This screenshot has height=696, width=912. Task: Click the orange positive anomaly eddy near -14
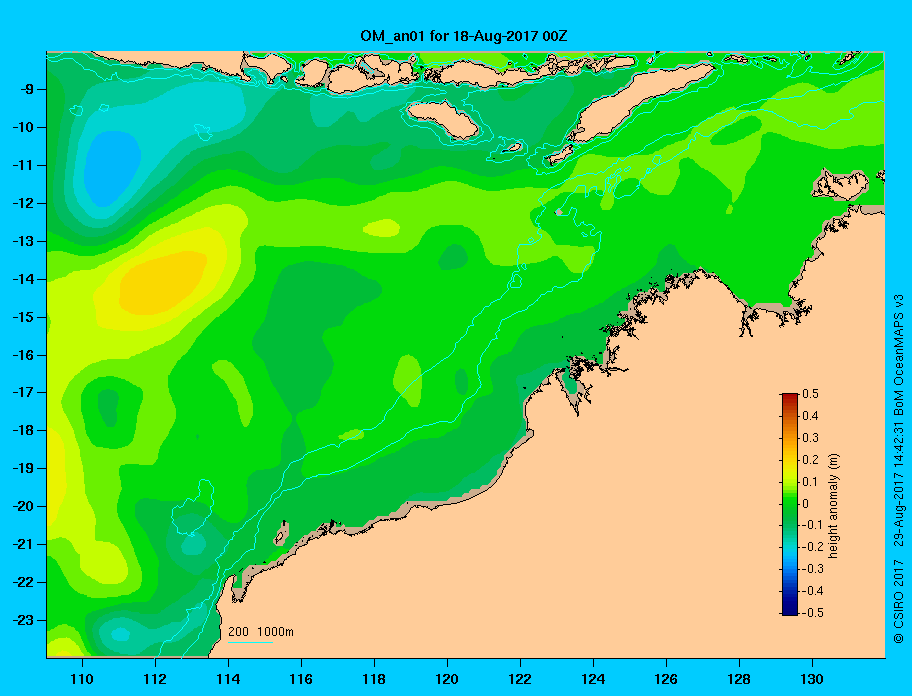[162, 283]
